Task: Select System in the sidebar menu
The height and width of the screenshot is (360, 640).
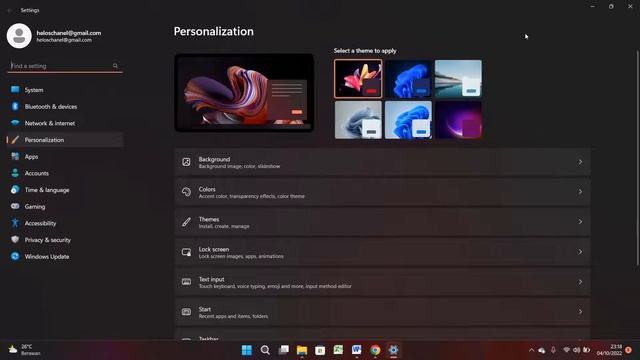Action: 65,90
